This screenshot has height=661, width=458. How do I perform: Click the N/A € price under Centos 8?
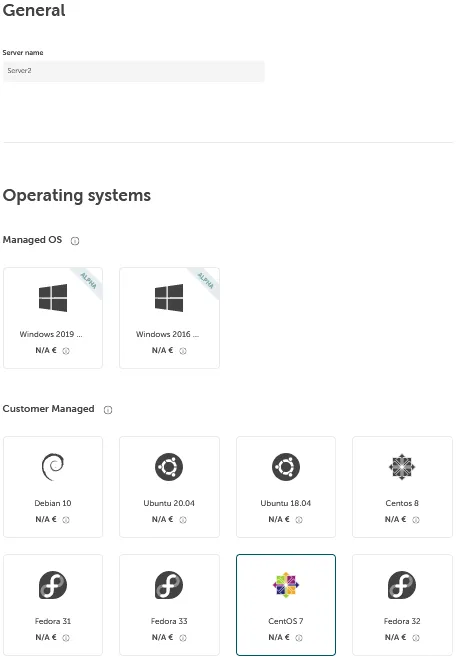pos(395,519)
